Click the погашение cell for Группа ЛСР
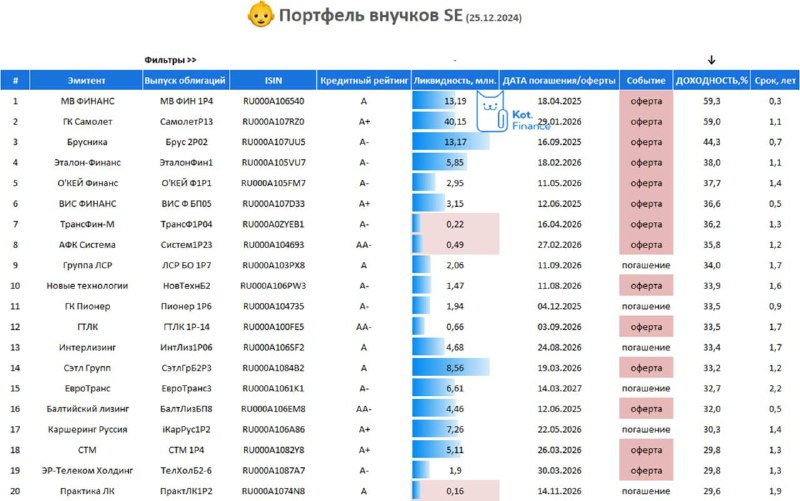The width and height of the screenshot is (800, 501). (646, 265)
